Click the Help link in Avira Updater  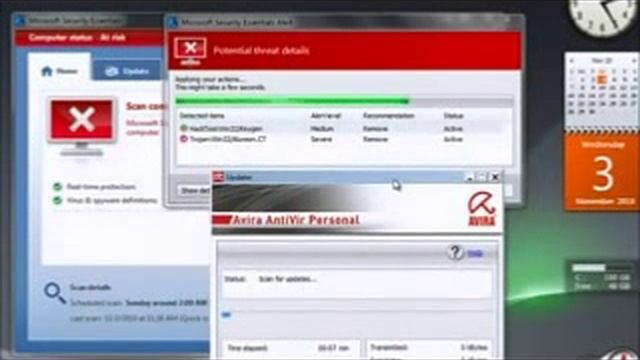coord(475,253)
